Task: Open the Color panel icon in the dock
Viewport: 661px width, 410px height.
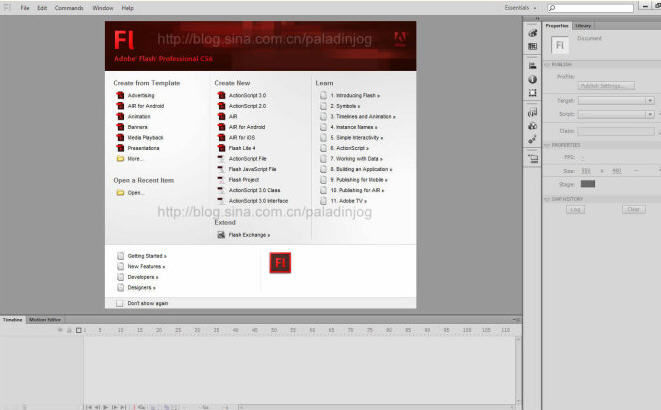Action: (x=532, y=33)
